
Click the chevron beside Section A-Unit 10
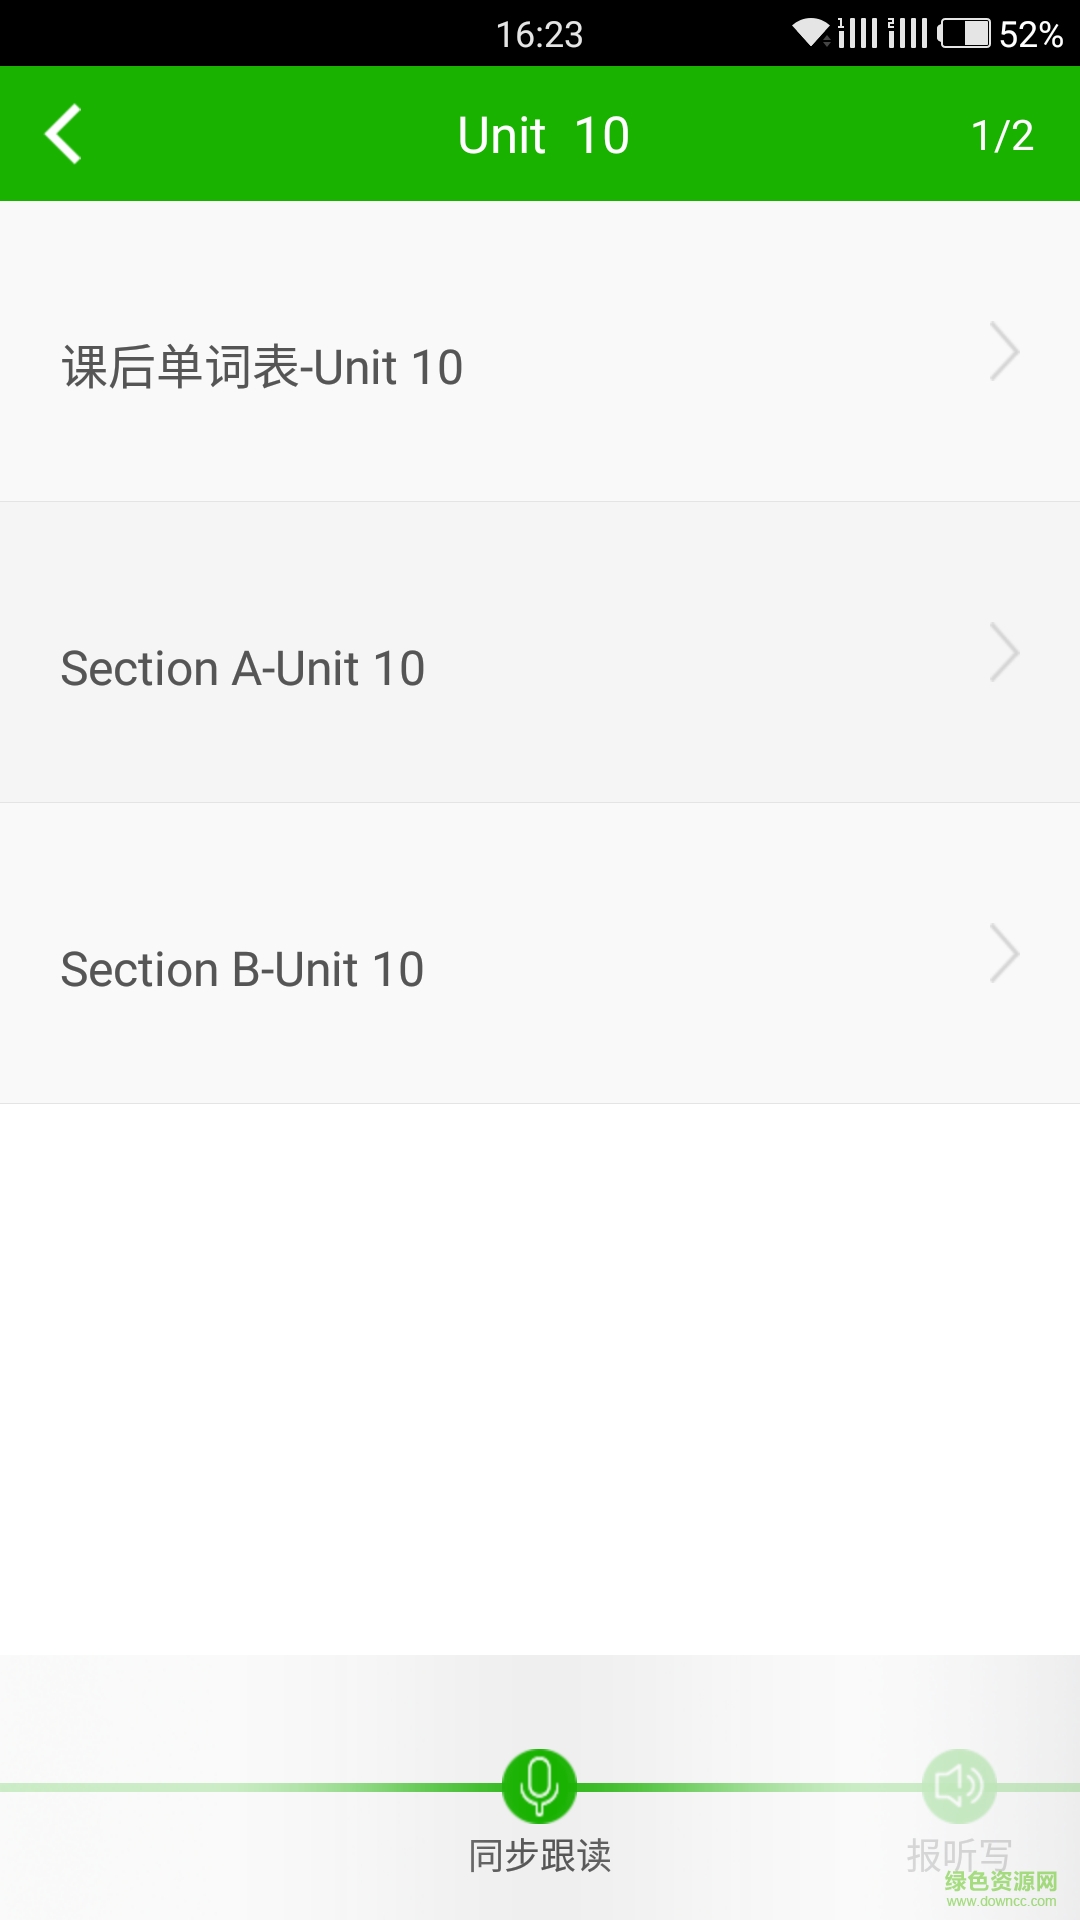[1004, 652]
